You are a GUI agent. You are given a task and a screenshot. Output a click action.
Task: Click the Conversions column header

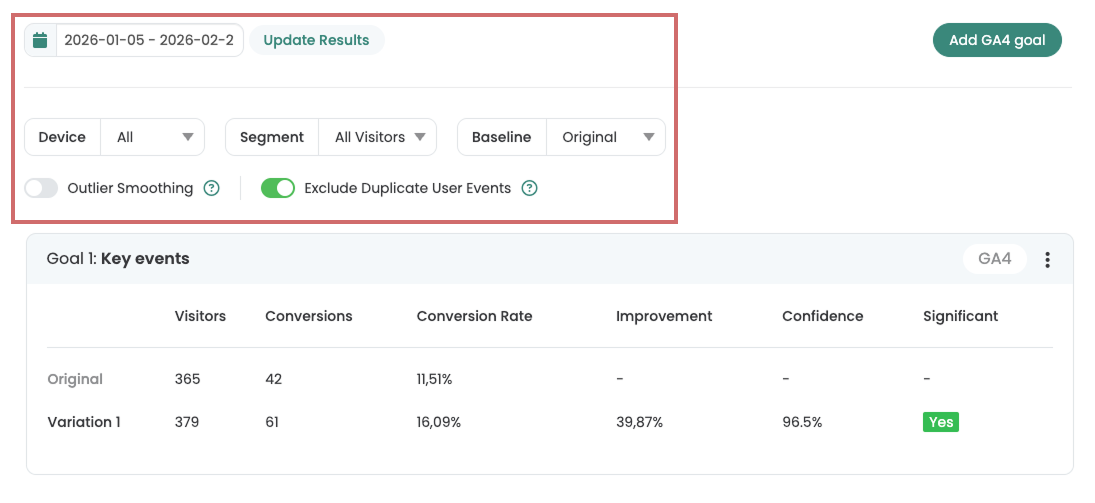coord(309,316)
